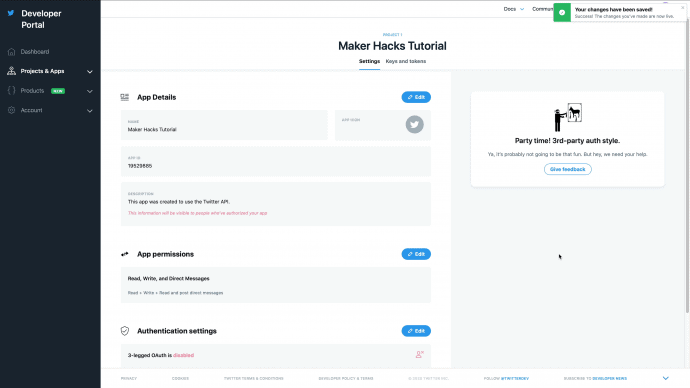Switch to the Settings tab

(x=369, y=62)
